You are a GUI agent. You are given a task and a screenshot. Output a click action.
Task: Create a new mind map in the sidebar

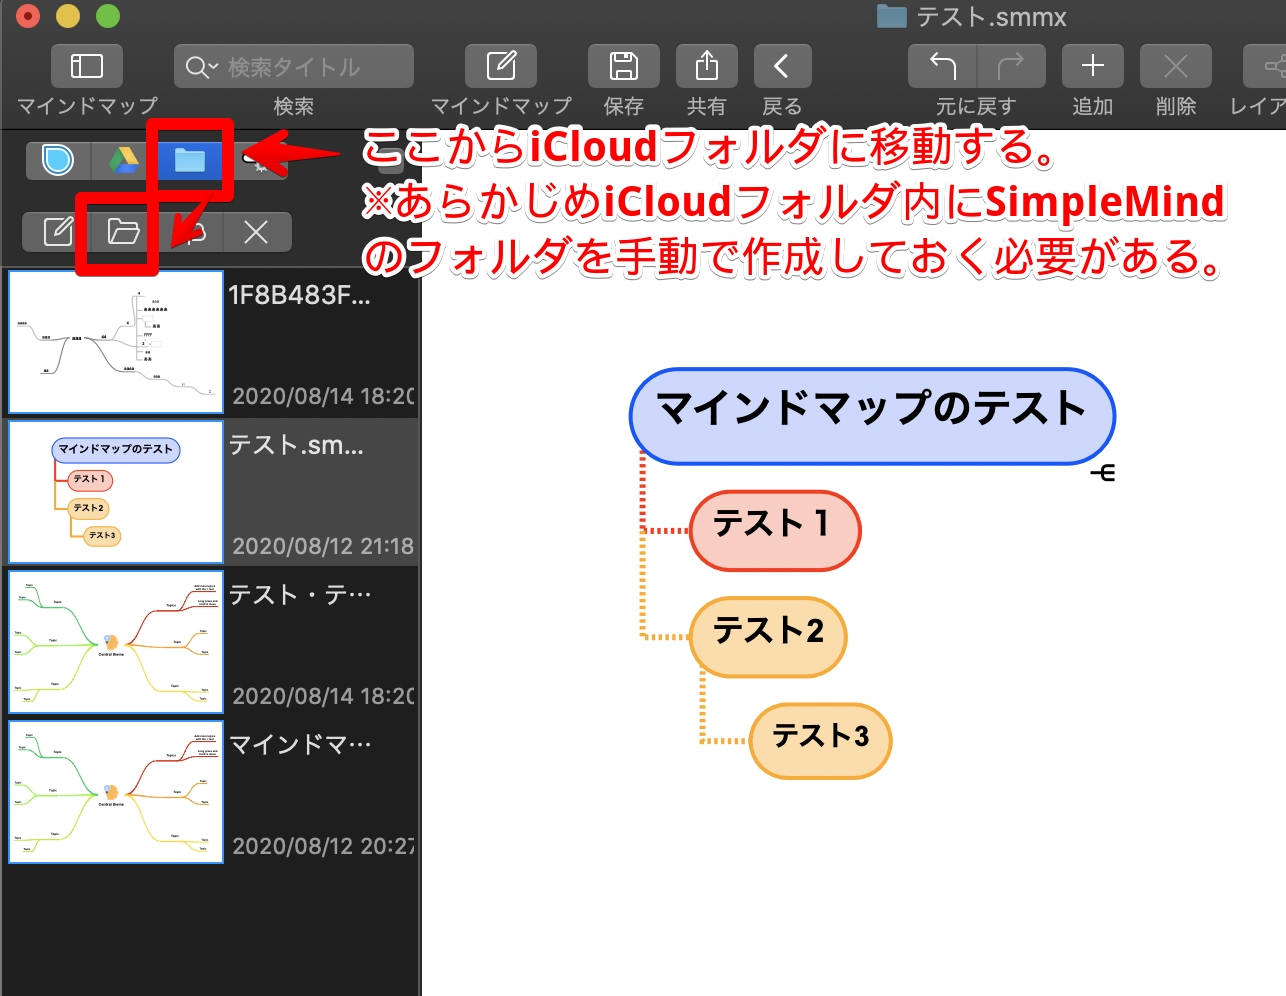(58, 232)
